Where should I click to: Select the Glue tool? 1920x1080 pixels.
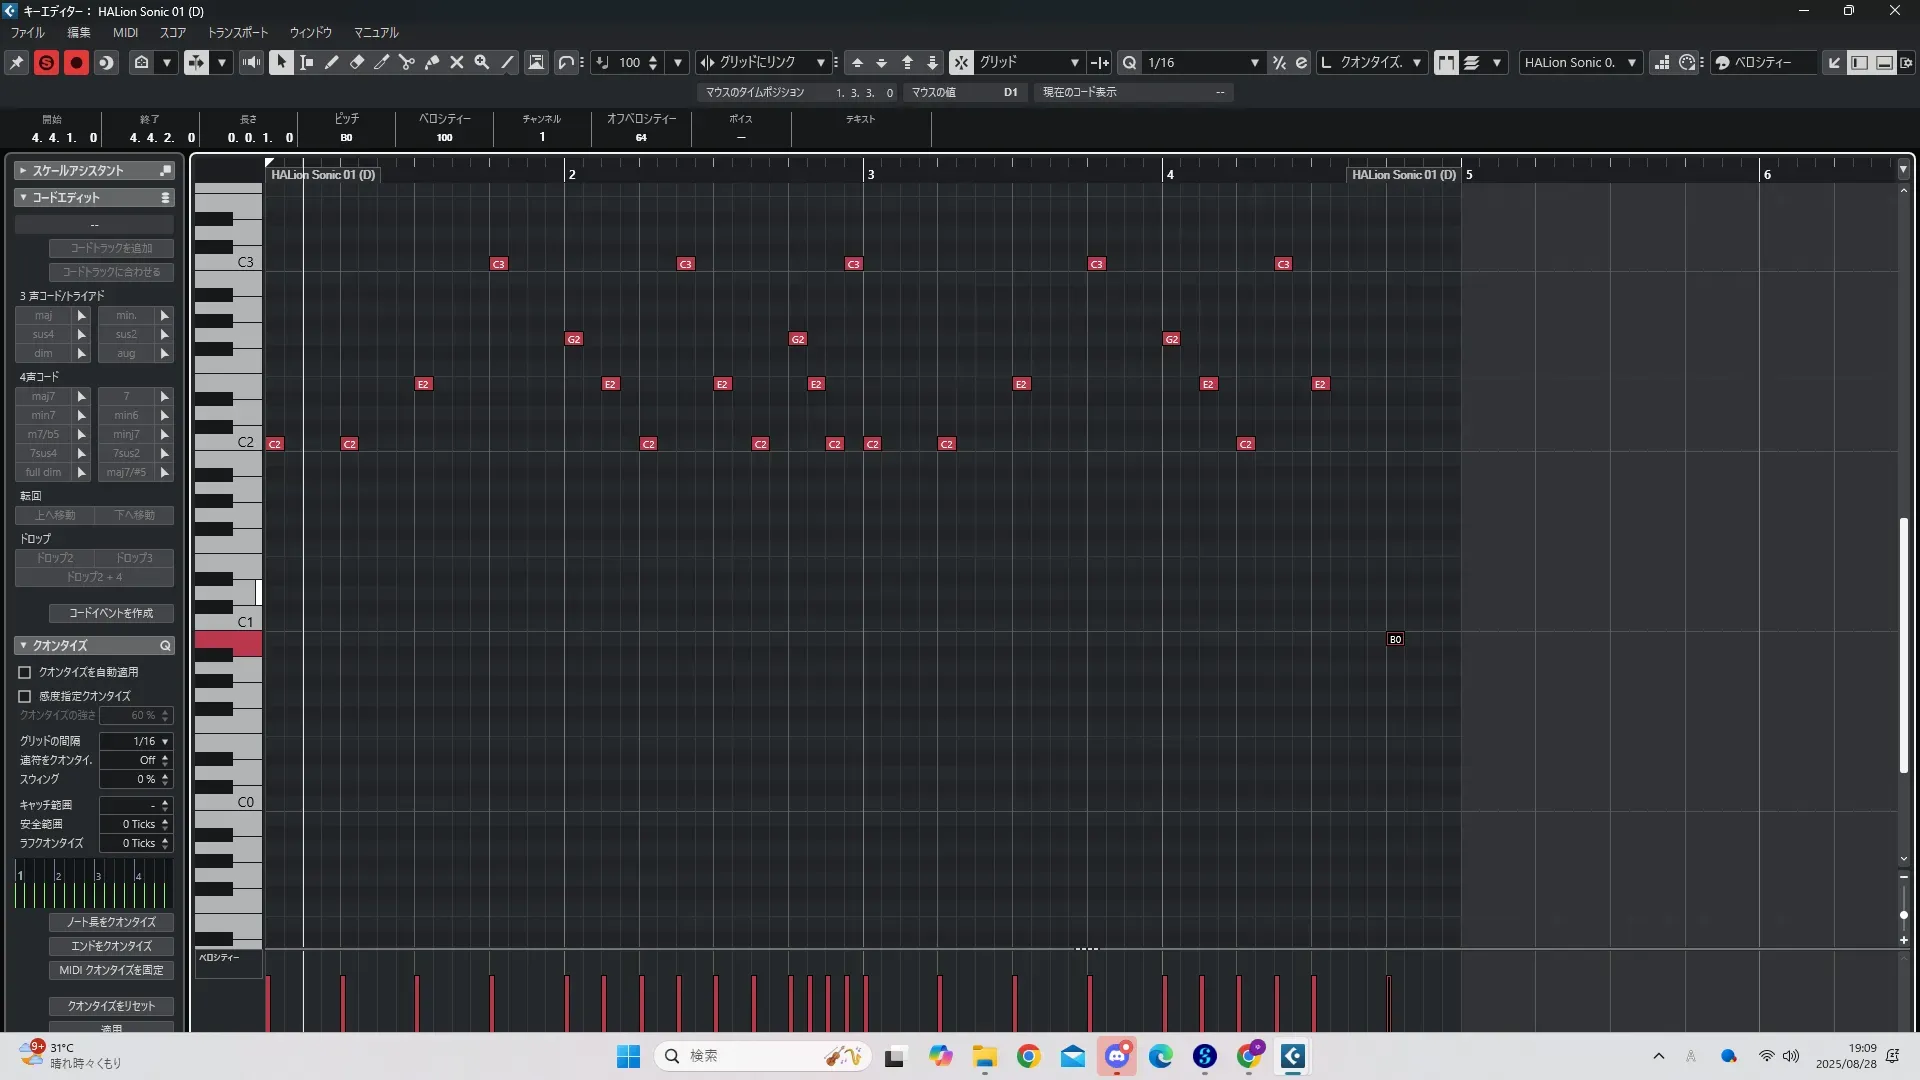(432, 62)
